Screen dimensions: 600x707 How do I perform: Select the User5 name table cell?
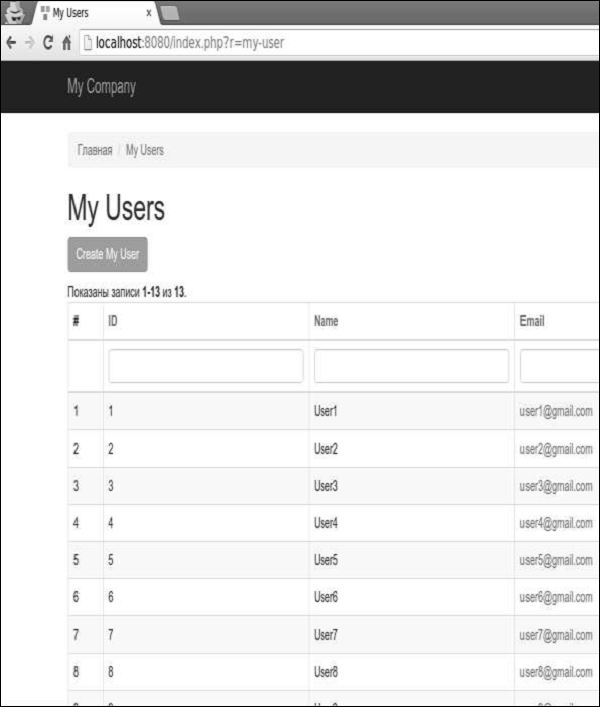(326, 560)
